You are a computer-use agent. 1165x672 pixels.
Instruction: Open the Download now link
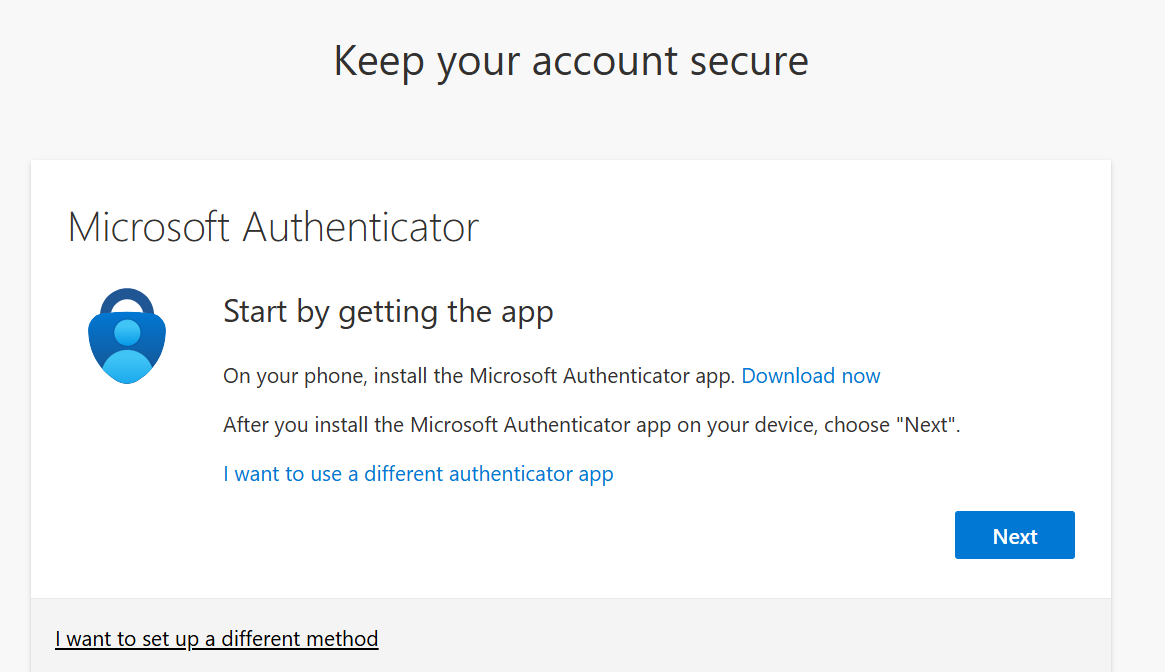coord(811,376)
